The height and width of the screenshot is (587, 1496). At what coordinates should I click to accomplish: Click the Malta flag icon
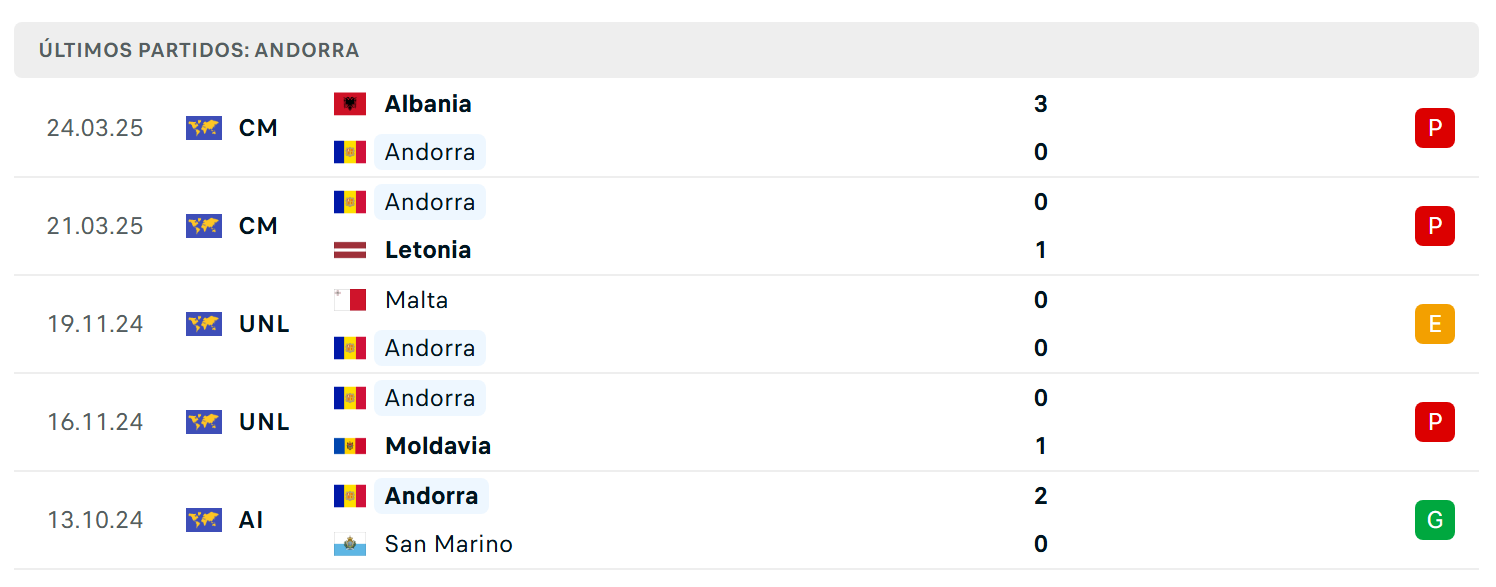(x=350, y=300)
